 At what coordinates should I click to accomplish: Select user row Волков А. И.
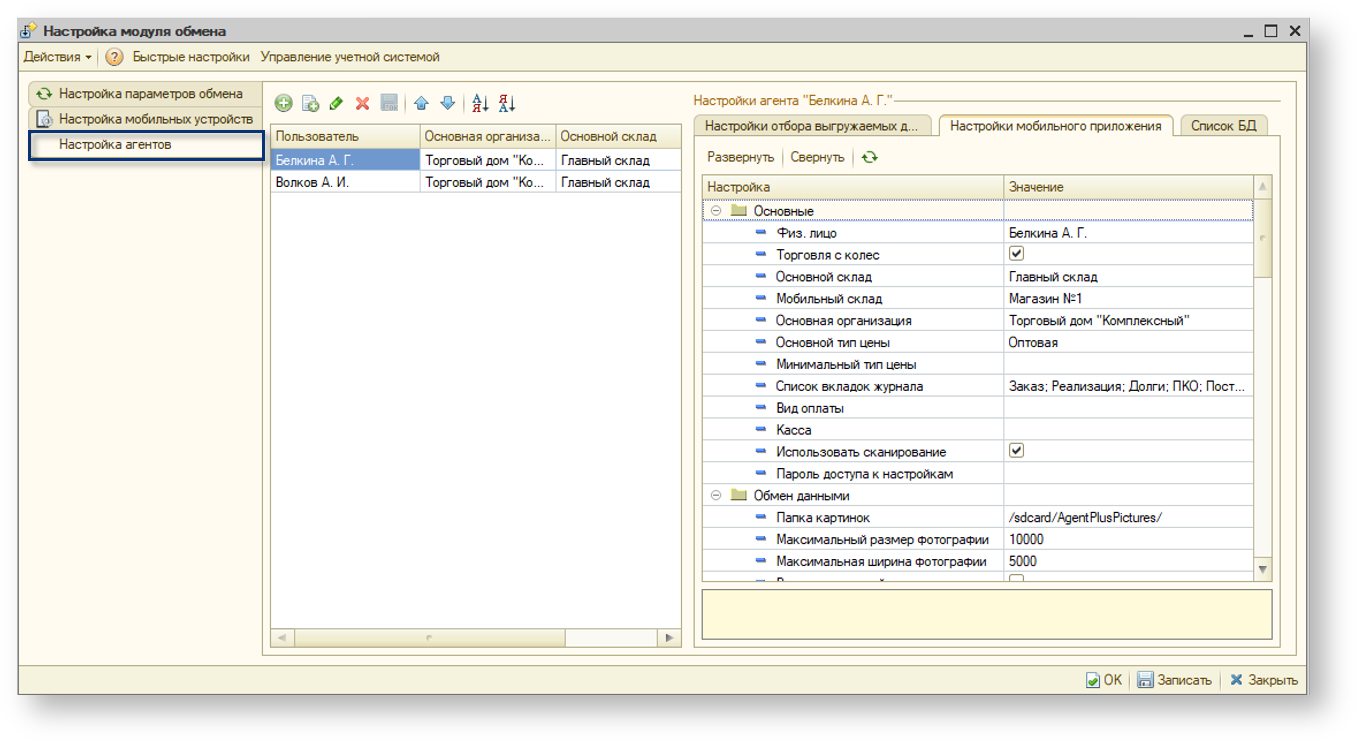click(x=345, y=183)
